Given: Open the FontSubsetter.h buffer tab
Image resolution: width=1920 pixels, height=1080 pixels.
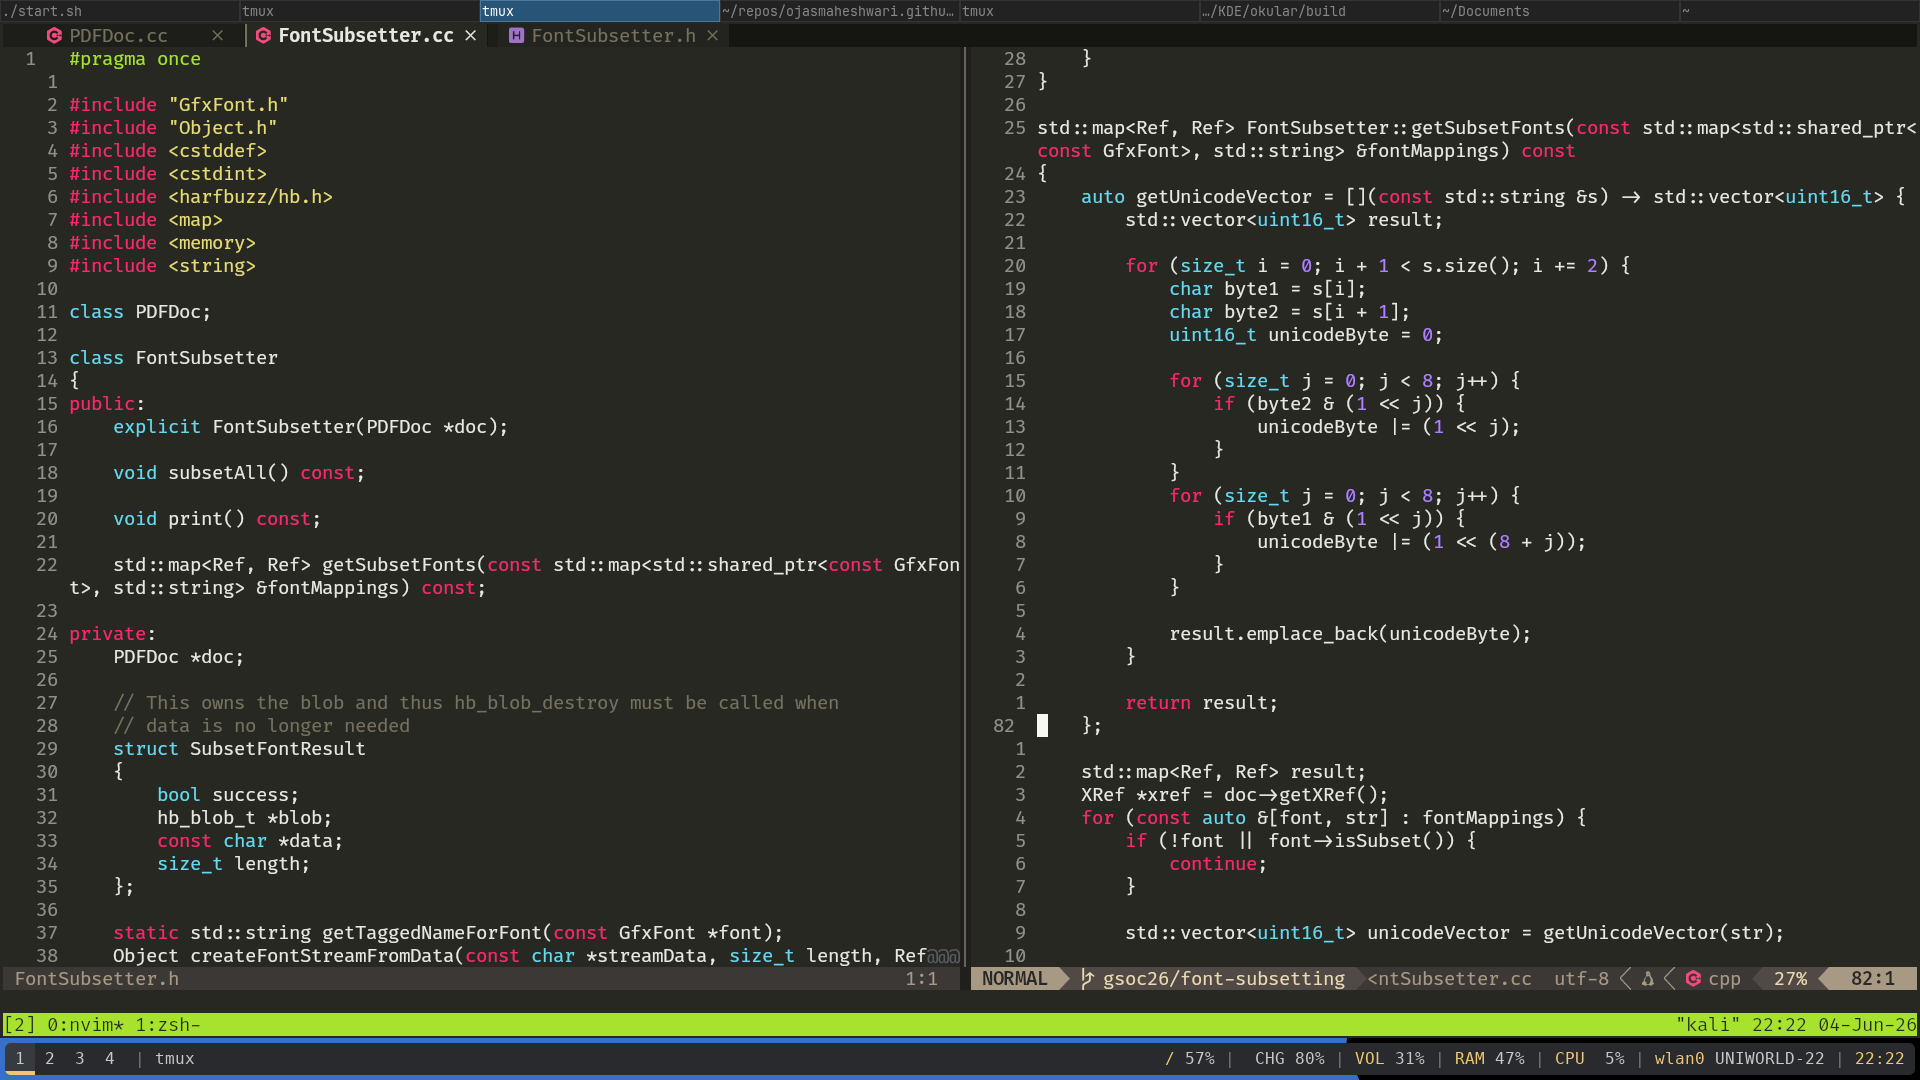Looking at the screenshot, I should 613,36.
